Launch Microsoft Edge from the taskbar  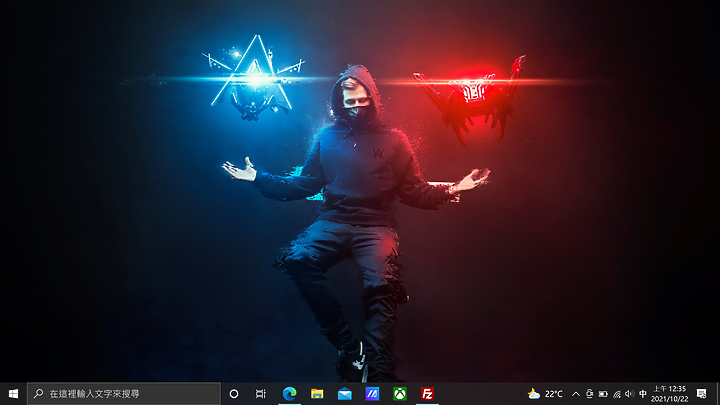[289, 394]
